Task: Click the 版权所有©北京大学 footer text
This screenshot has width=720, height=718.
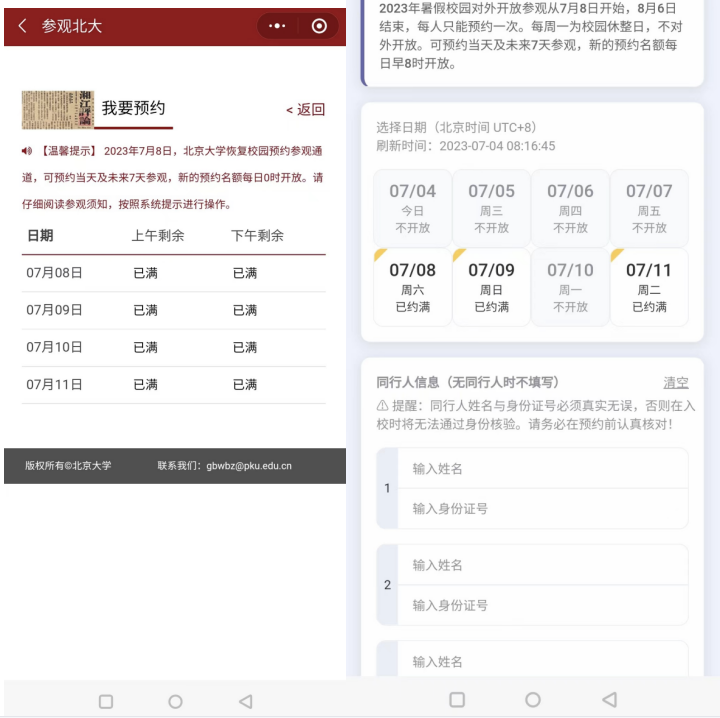Action: [x=68, y=466]
